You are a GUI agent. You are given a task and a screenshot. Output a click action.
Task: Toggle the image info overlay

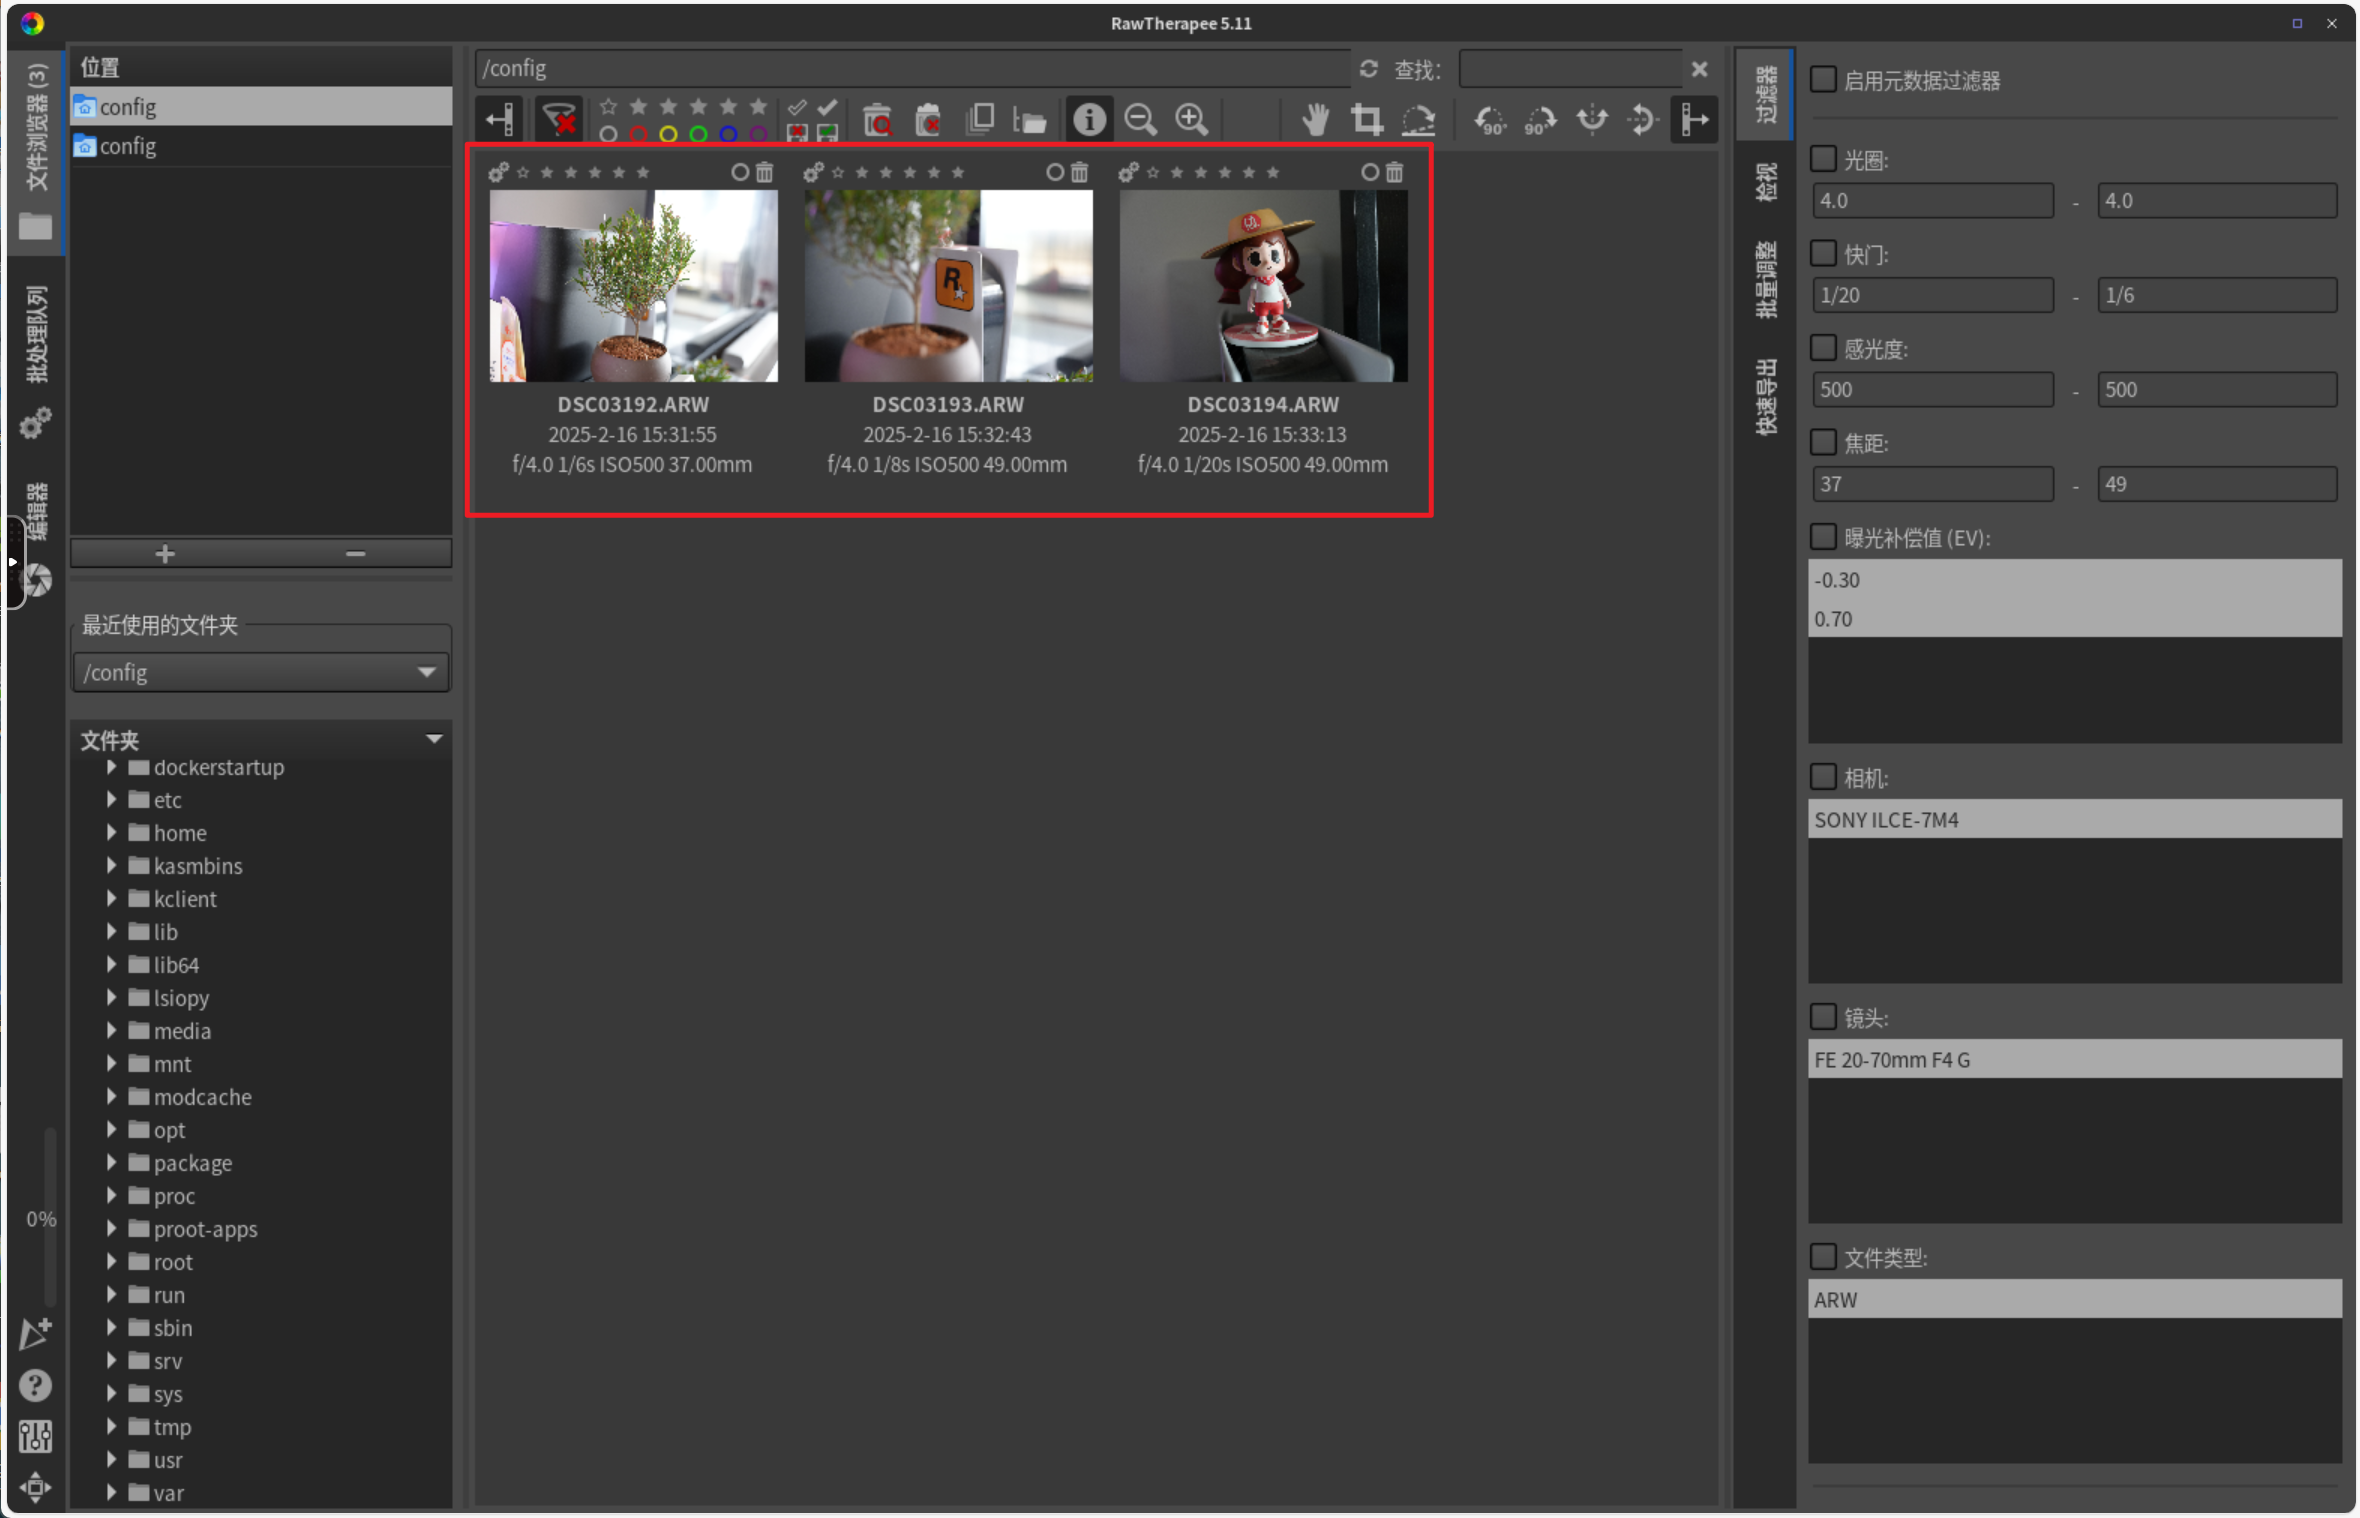1089,120
